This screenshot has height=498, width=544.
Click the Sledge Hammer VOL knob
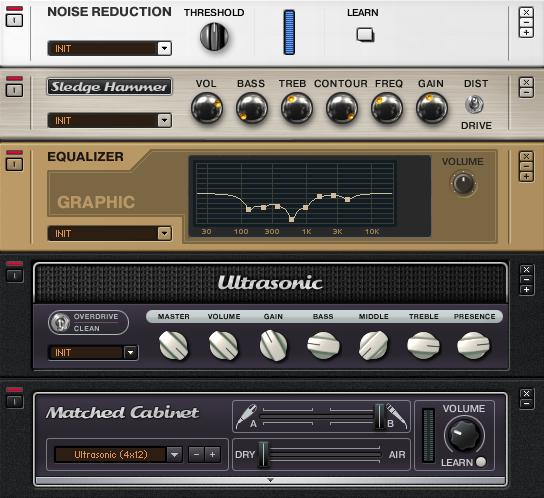(x=207, y=108)
